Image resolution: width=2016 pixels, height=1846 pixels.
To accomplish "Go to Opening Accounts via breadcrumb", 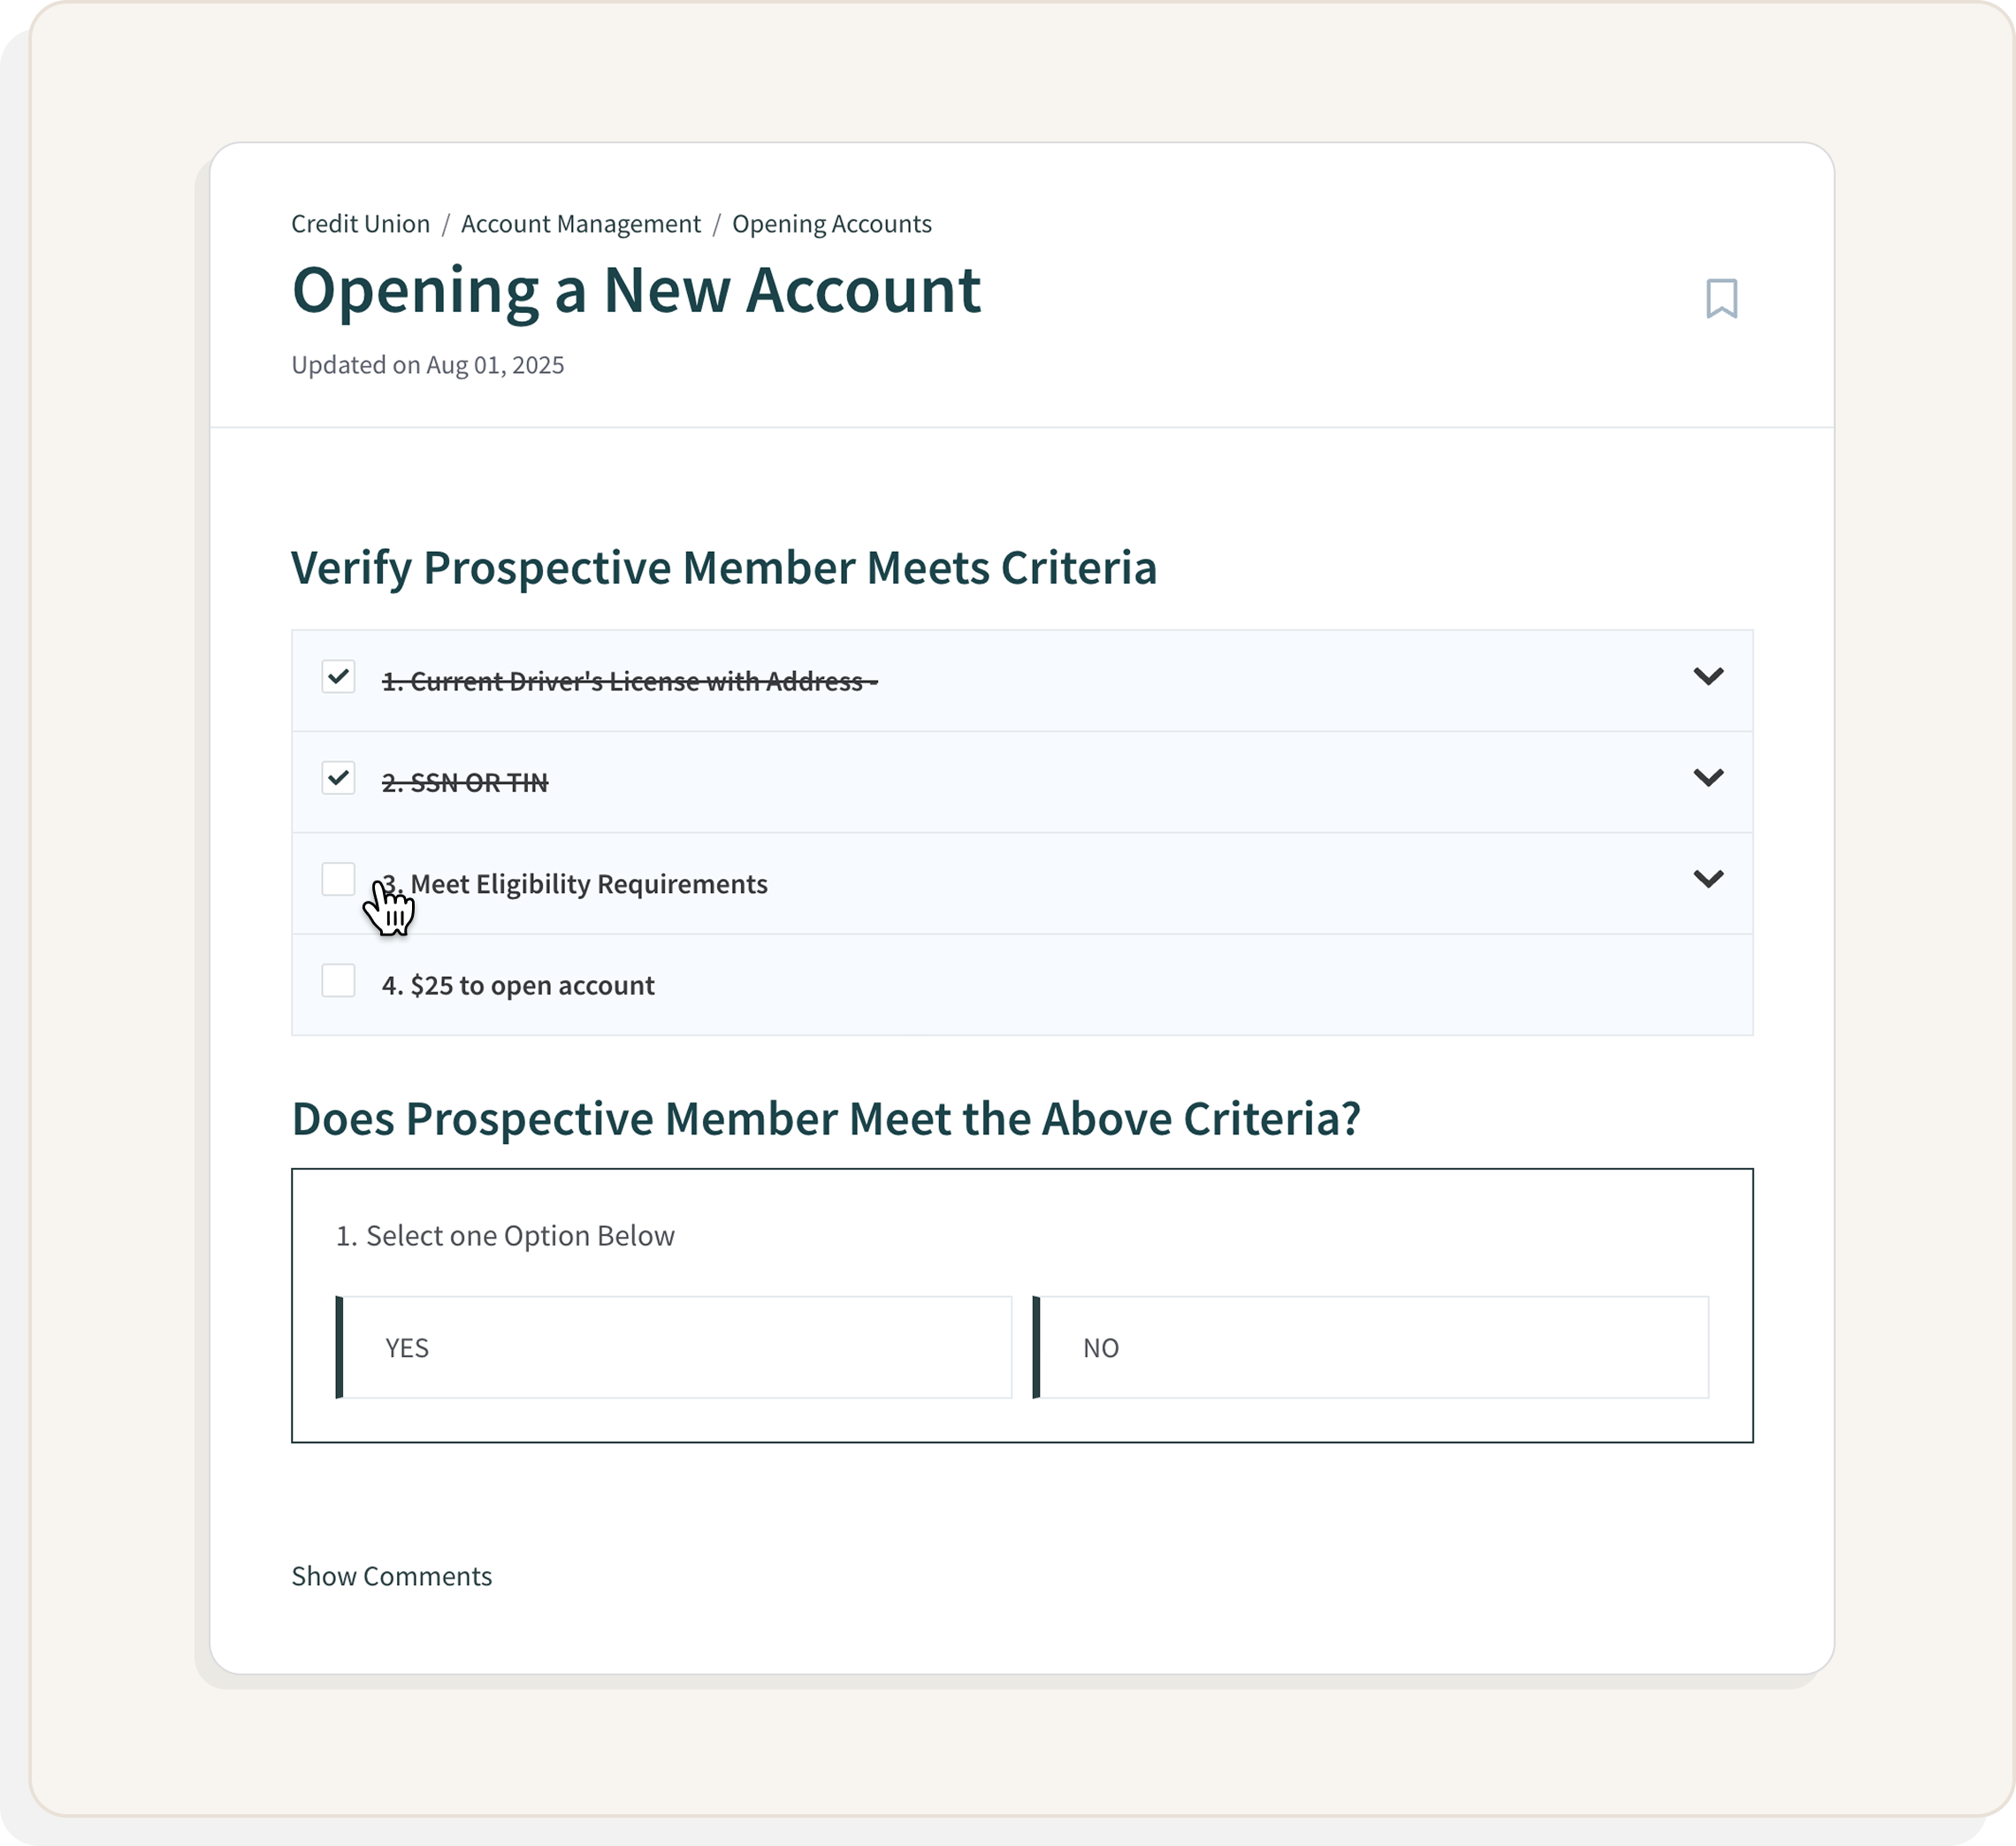I will tap(832, 224).
